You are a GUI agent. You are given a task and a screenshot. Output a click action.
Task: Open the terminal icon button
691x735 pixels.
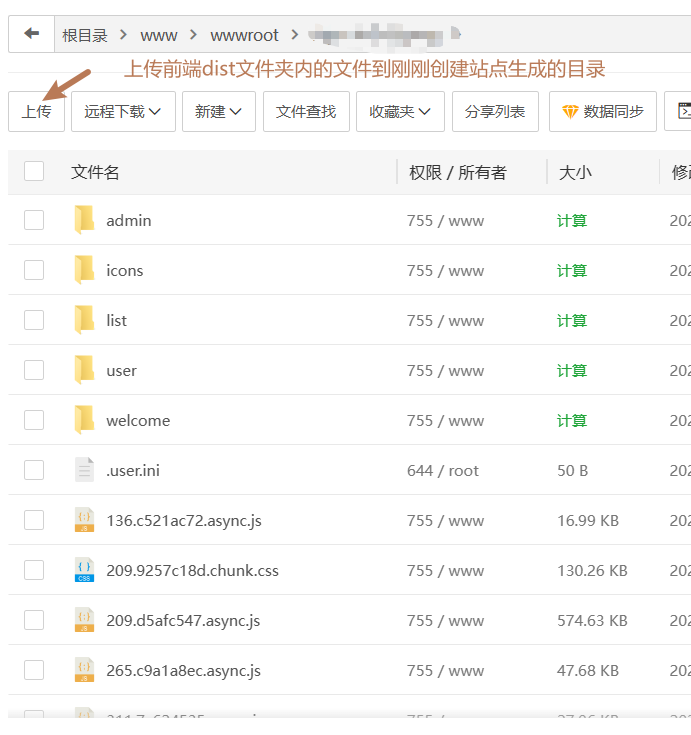(683, 112)
